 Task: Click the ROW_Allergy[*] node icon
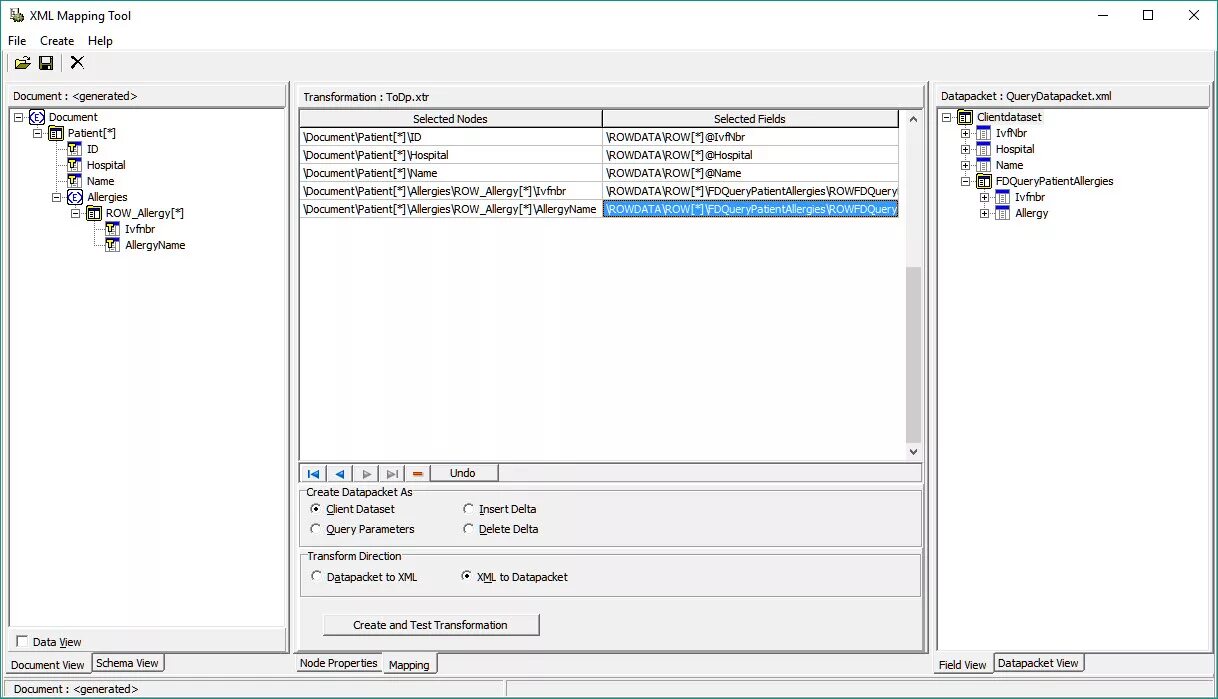coord(94,213)
